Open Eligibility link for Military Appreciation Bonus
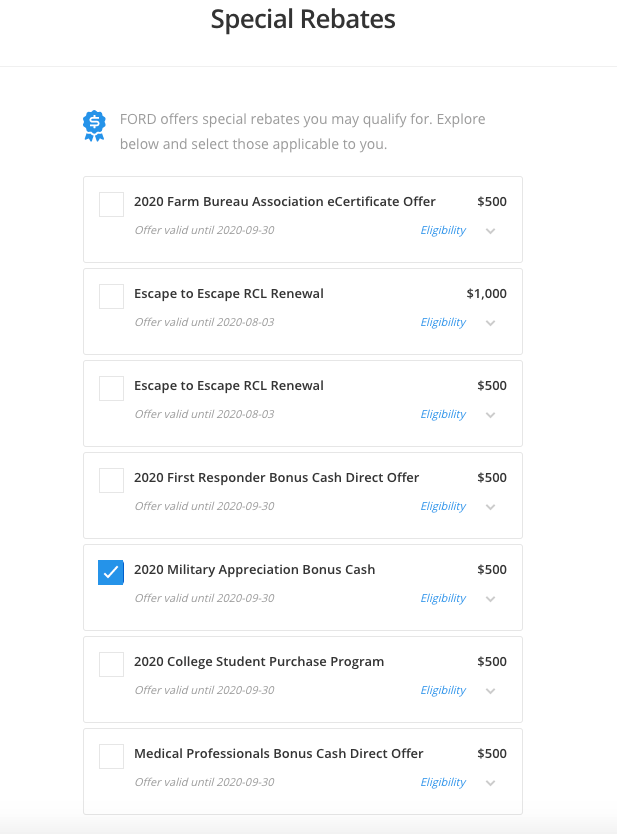617x834 pixels. click(x=443, y=598)
